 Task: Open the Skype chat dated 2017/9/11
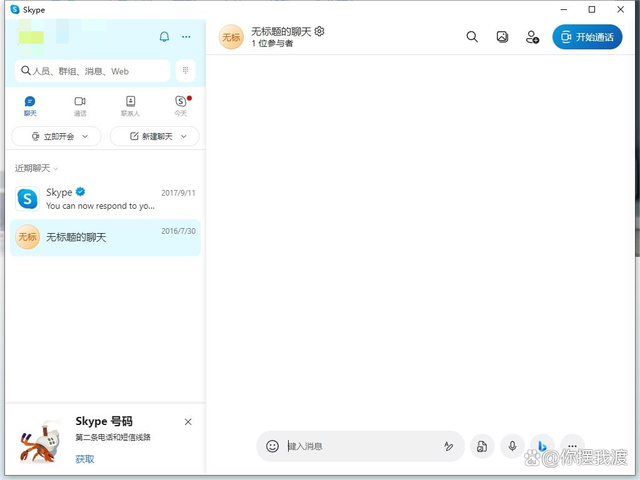click(105, 199)
